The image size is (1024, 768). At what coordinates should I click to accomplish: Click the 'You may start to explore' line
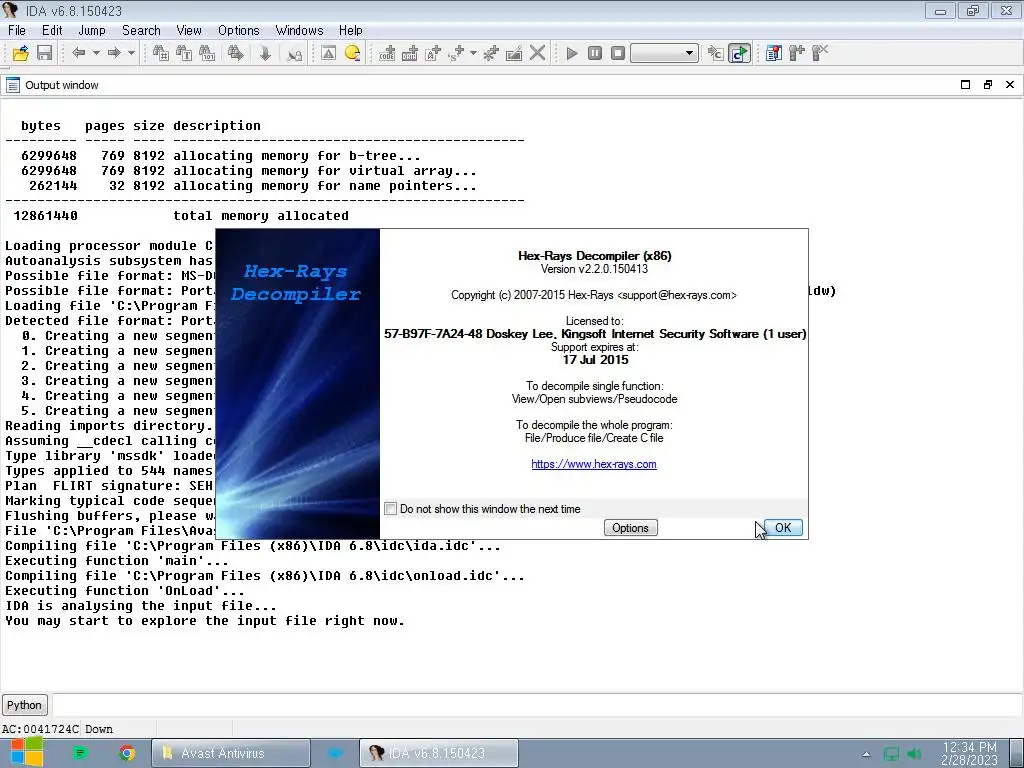205,621
